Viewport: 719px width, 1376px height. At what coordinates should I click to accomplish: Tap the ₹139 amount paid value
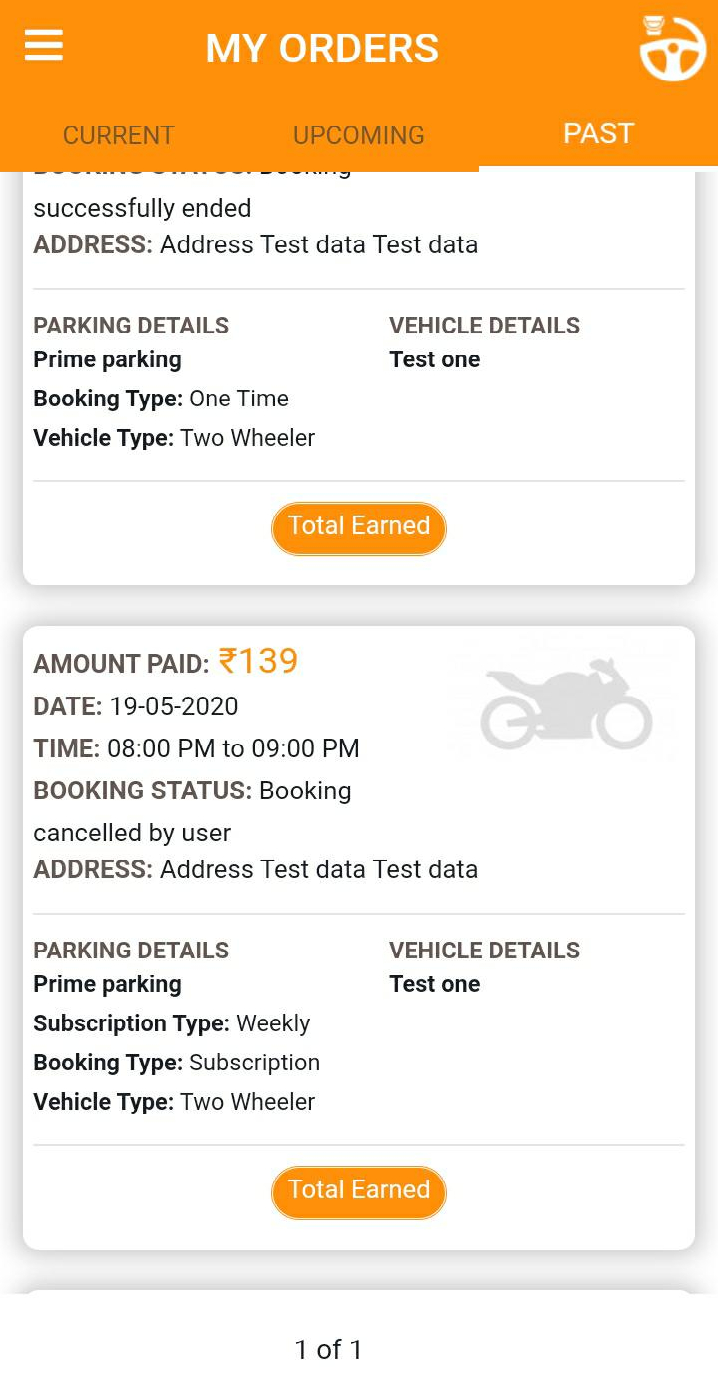click(258, 661)
